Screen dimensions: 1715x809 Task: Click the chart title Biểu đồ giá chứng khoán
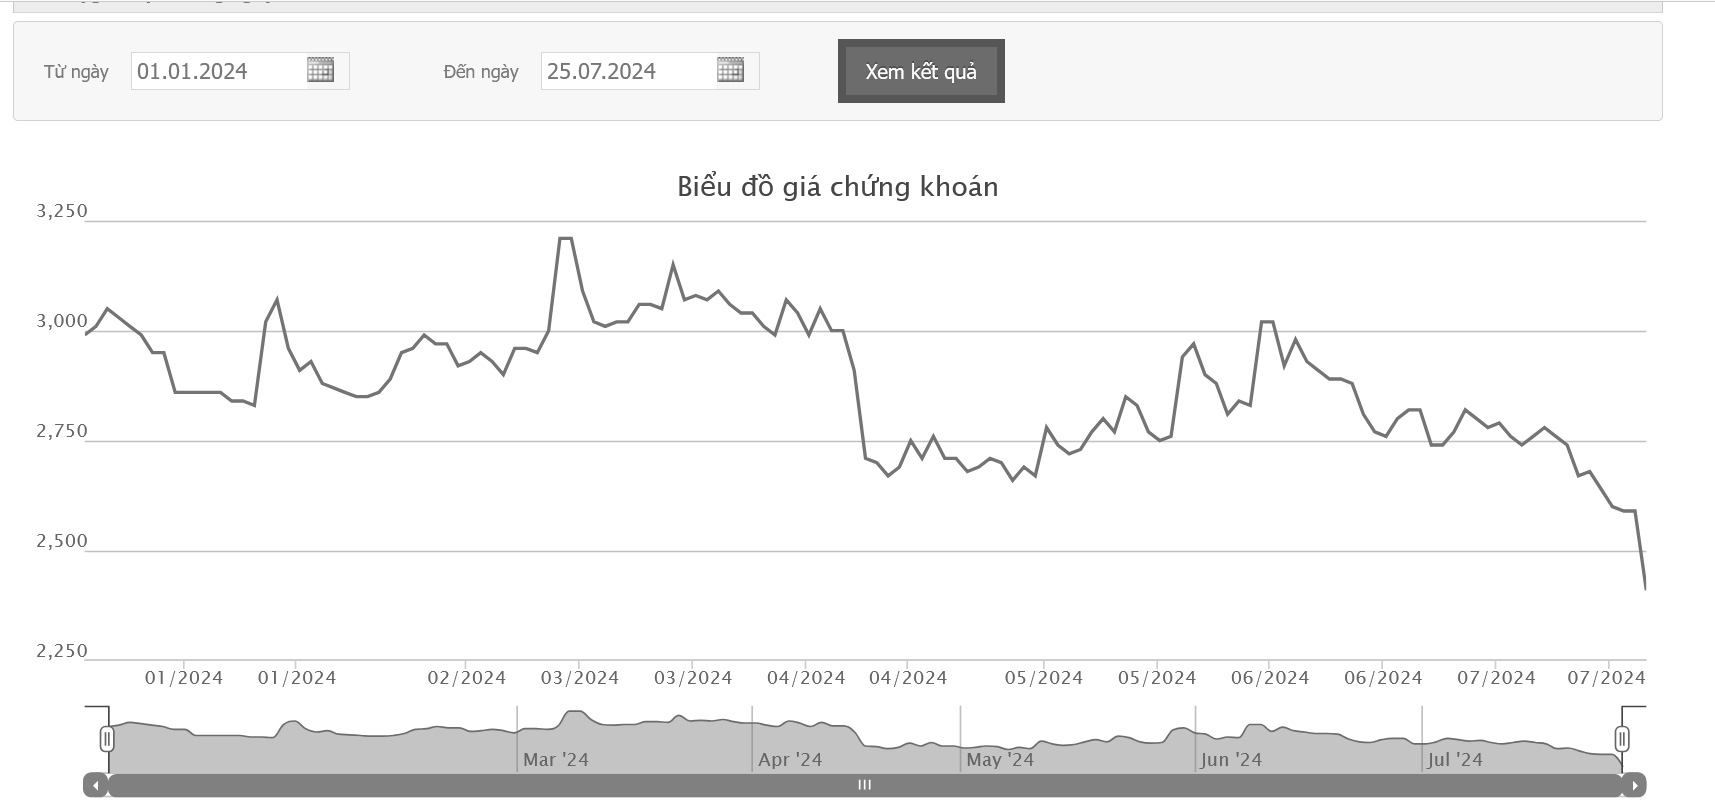click(837, 187)
